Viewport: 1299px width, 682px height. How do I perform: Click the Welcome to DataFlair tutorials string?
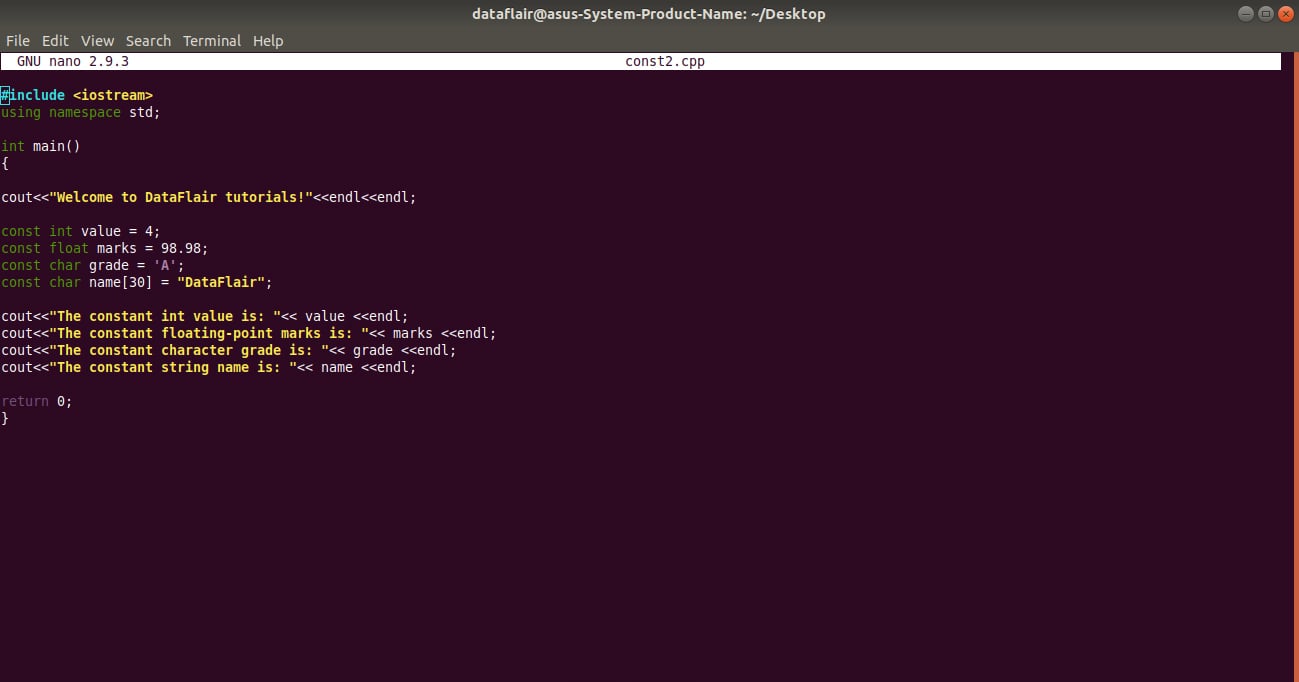click(x=180, y=197)
